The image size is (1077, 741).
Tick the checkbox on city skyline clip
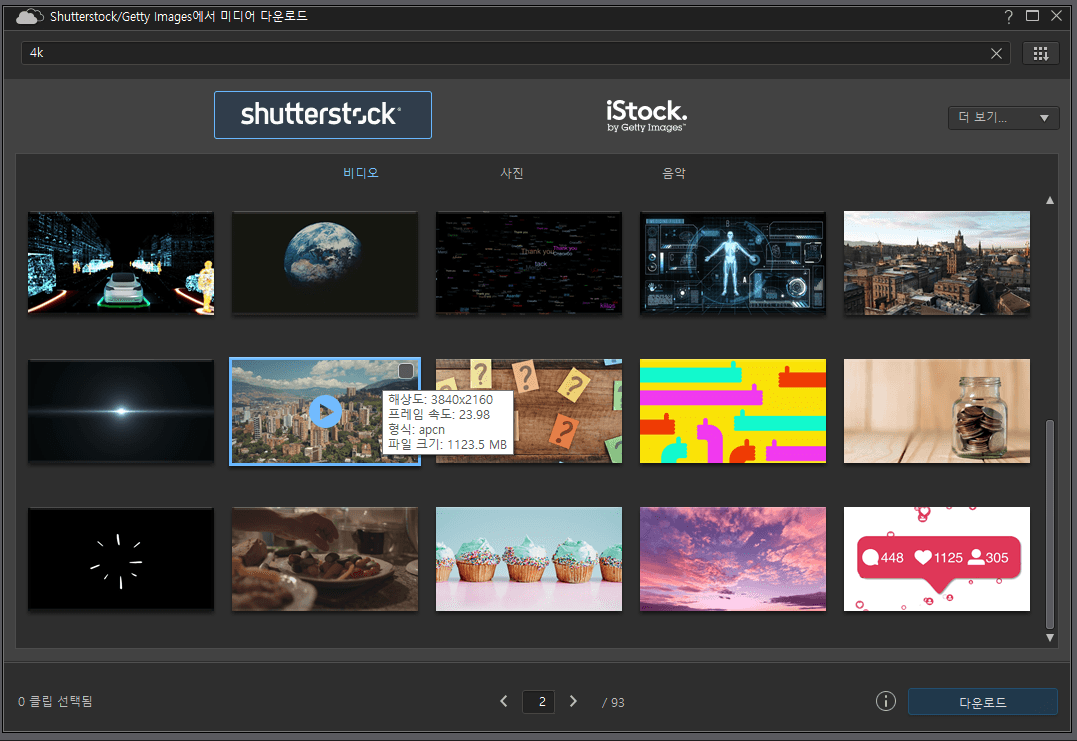pyautogui.click(x=406, y=371)
